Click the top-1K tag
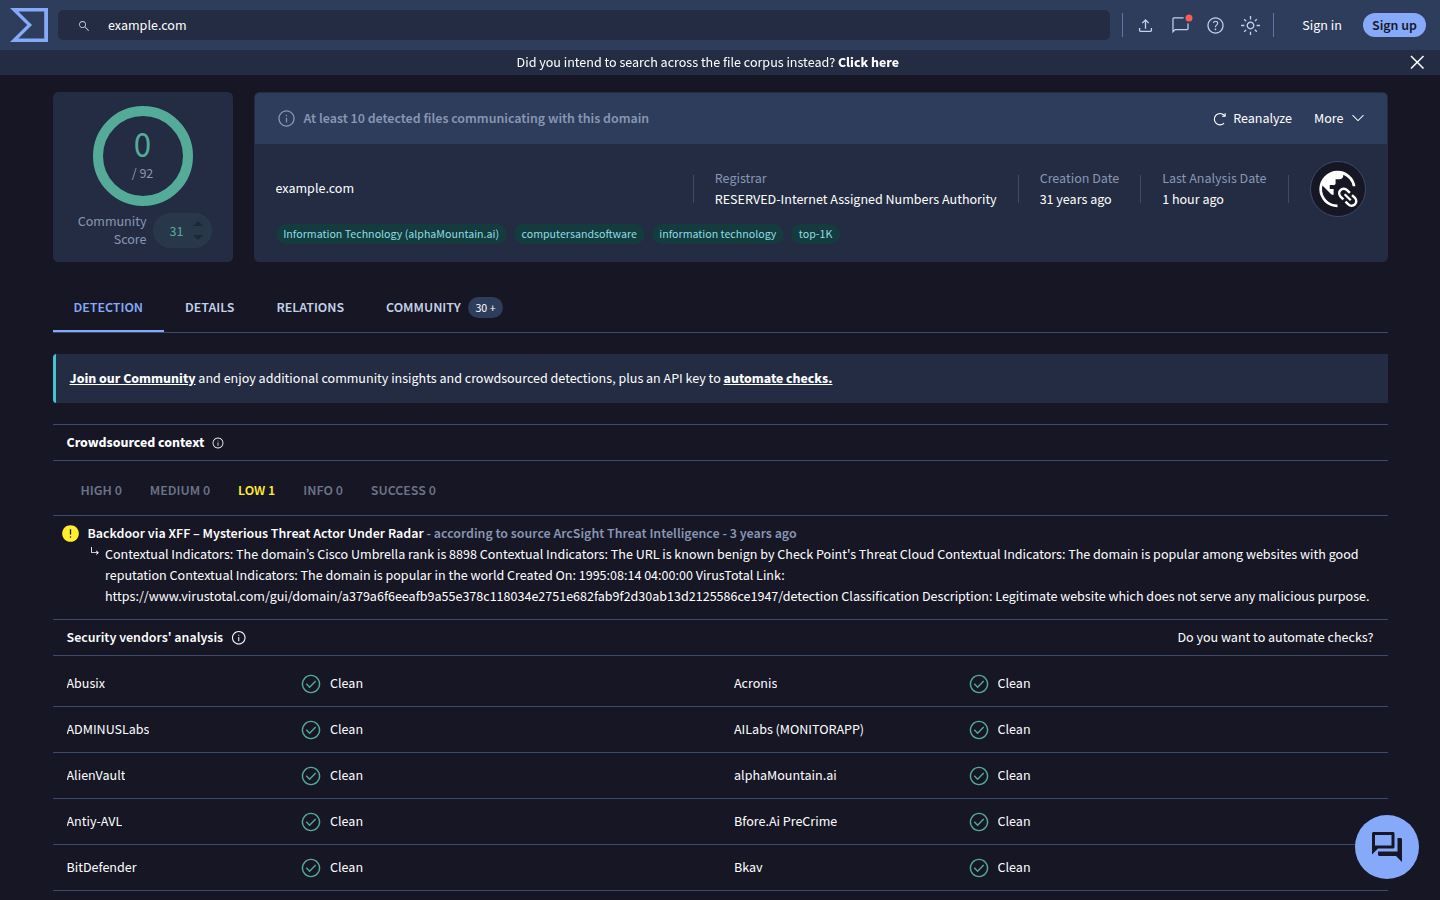The width and height of the screenshot is (1440, 900). point(815,234)
